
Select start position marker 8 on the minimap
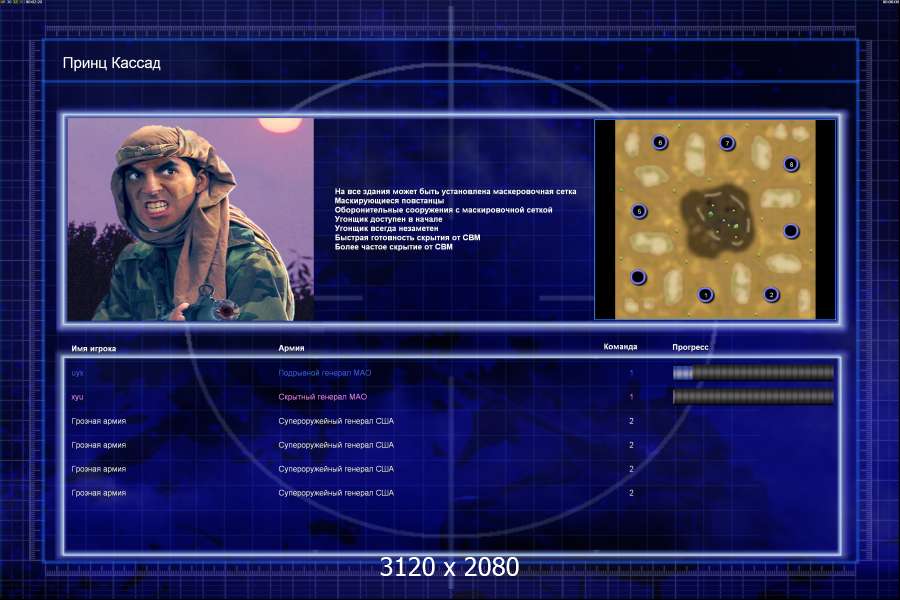791,164
